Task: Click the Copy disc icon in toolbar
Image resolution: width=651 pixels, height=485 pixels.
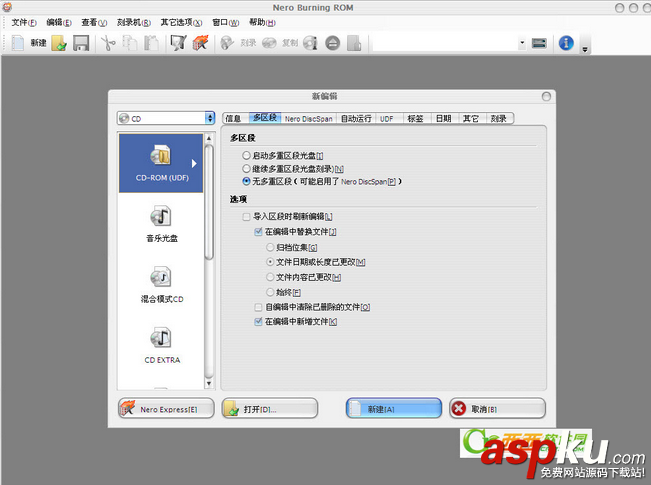Action: 269,43
